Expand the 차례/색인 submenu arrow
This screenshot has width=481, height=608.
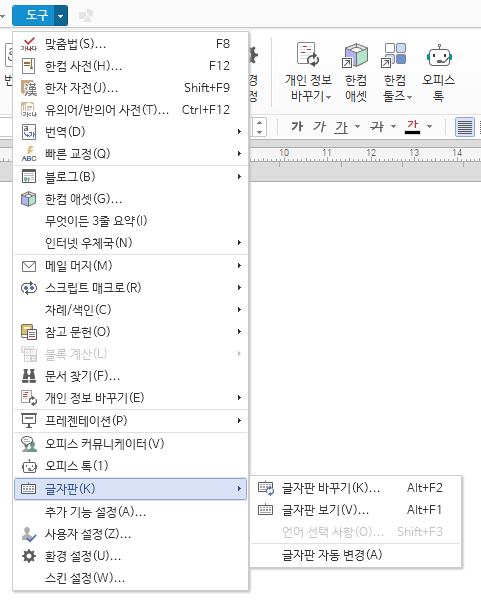(239, 309)
